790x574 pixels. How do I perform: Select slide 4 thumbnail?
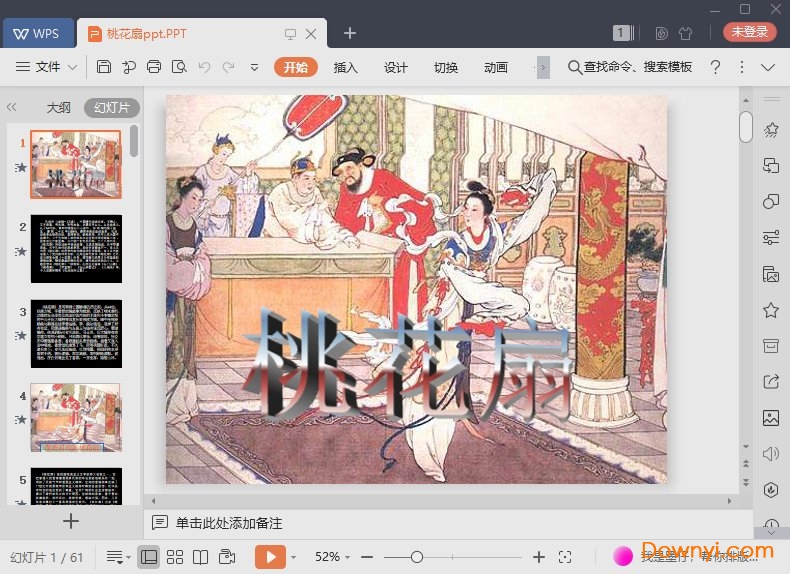point(76,417)
